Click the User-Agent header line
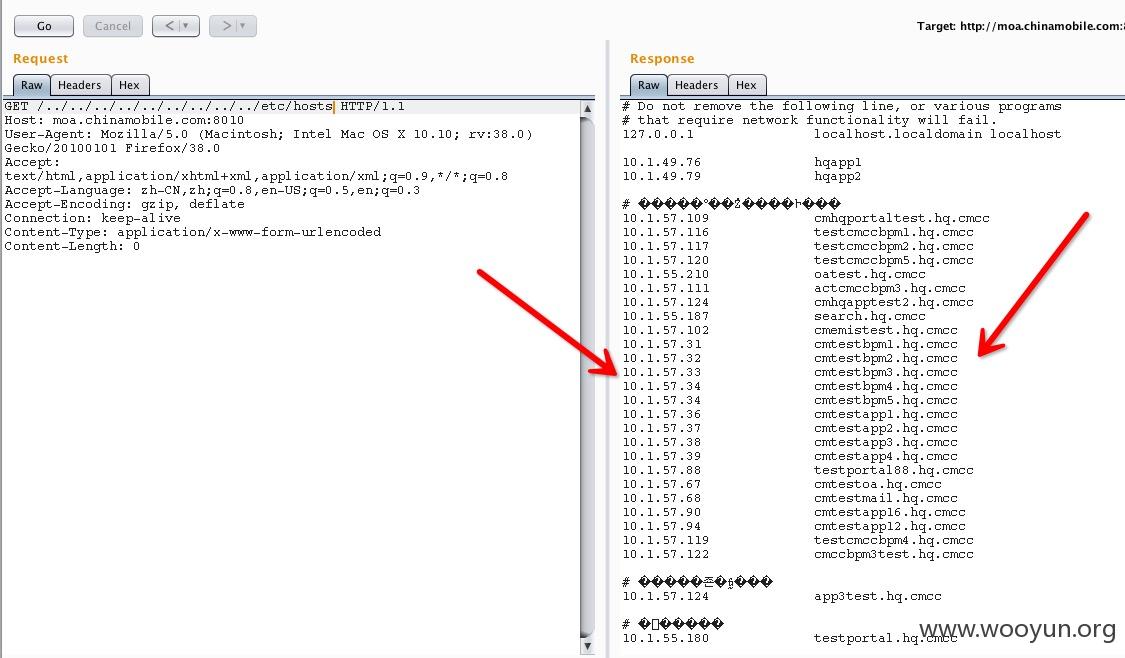 point(269,141)
